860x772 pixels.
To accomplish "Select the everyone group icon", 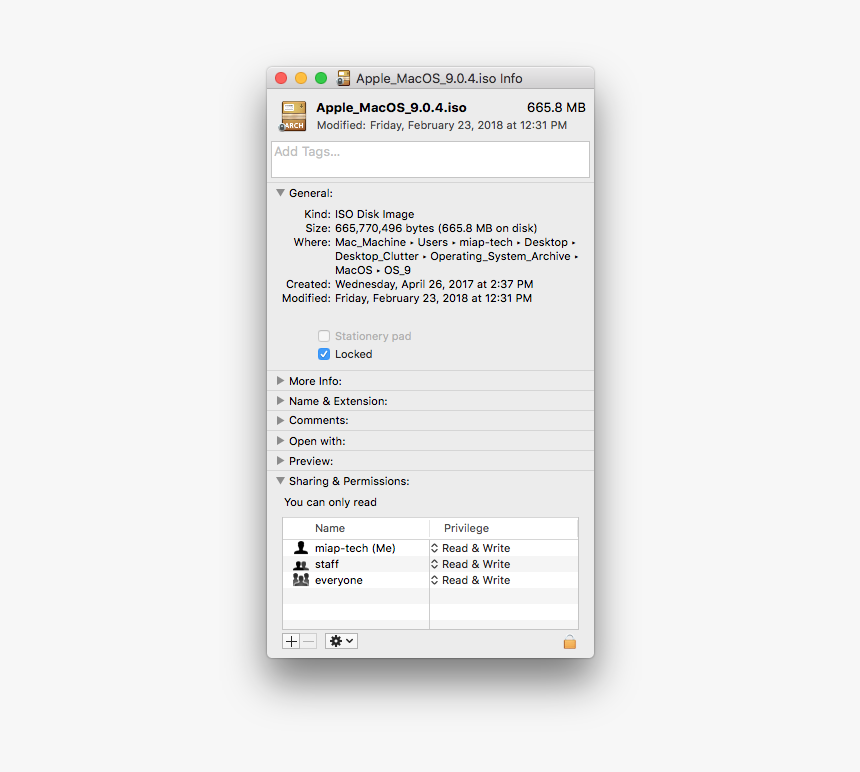I will (301, 580).
